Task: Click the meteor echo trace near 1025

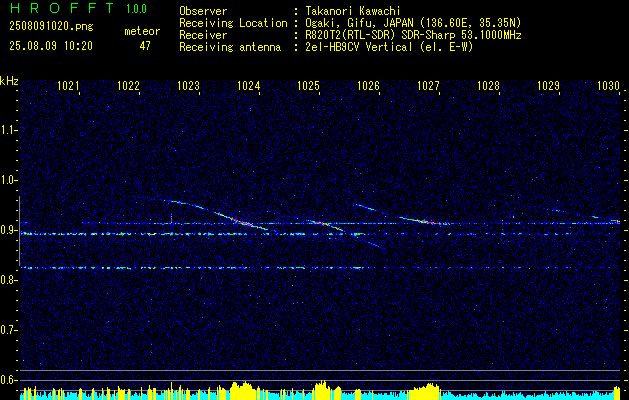Action: click(x=327, y=224)
